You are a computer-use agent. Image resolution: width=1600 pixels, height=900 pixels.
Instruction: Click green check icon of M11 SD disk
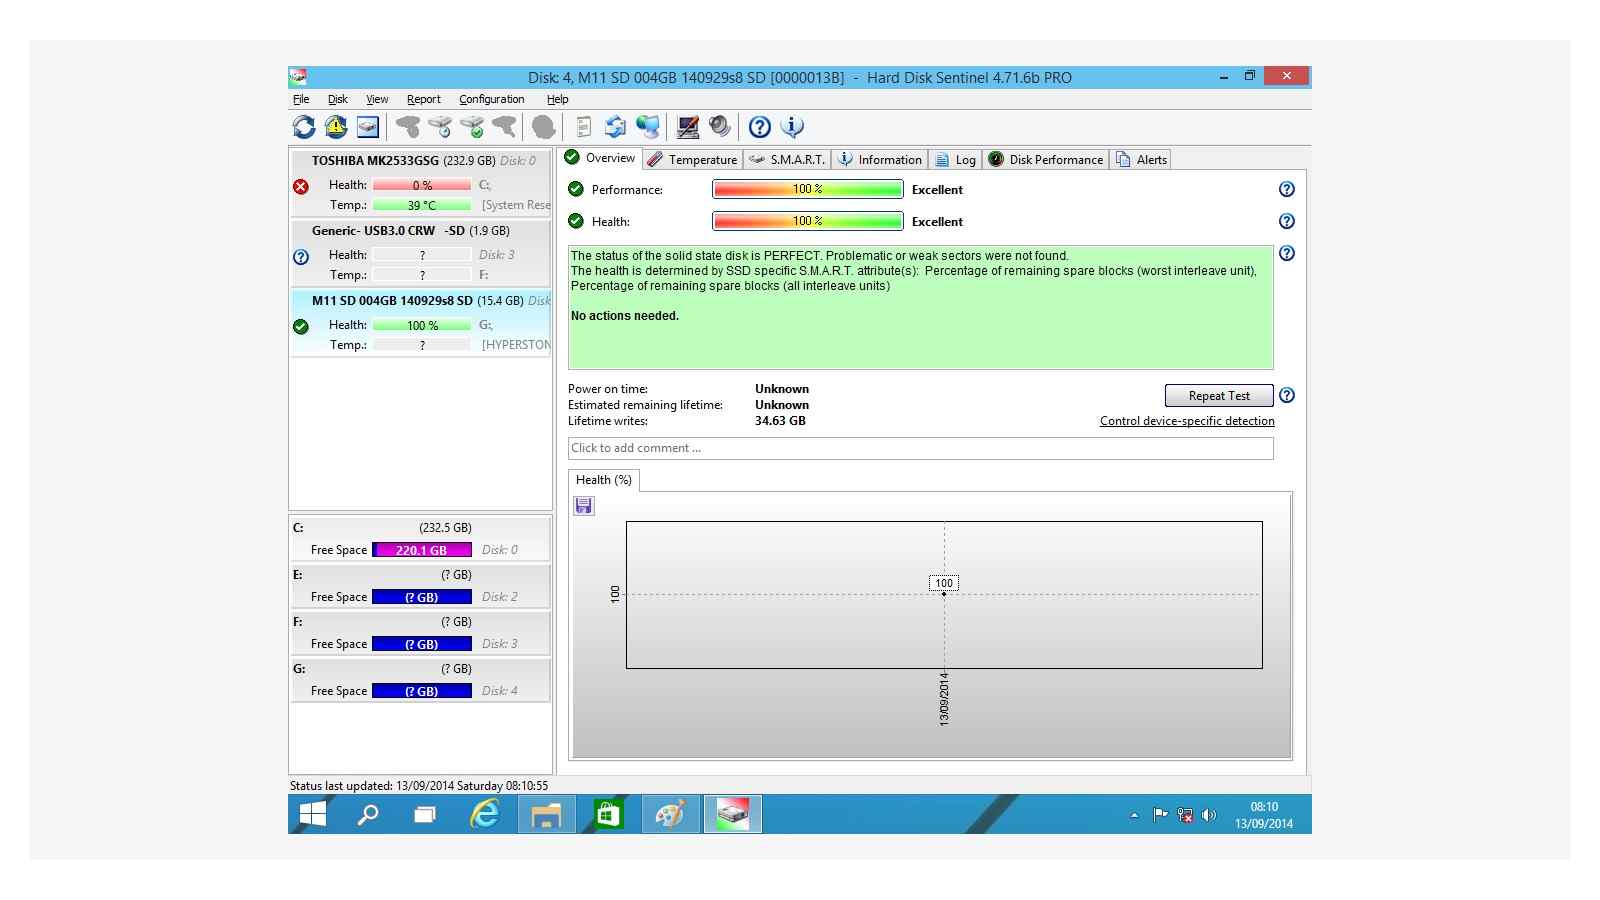click(x=301, y=326)
